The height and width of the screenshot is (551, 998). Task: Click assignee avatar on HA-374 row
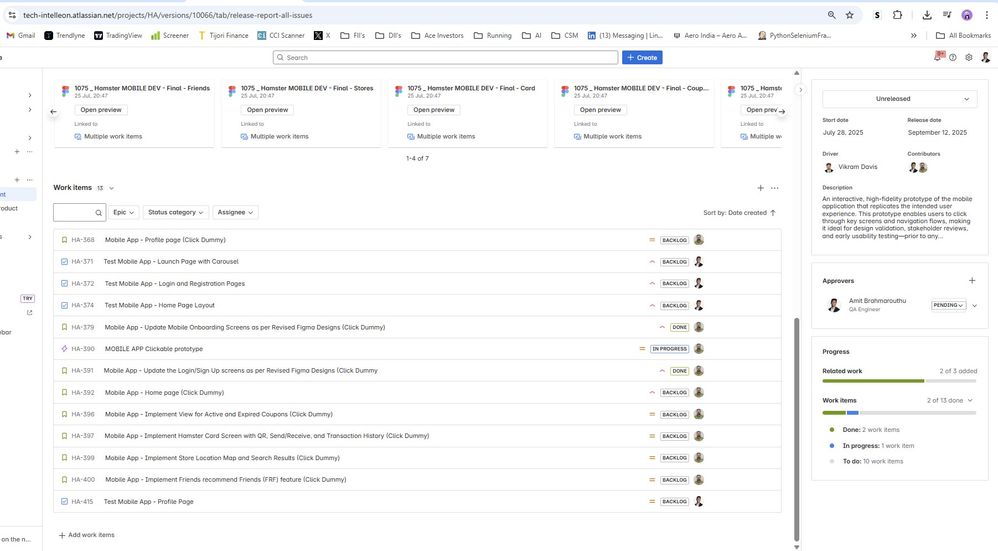click(x=699, y=305)
